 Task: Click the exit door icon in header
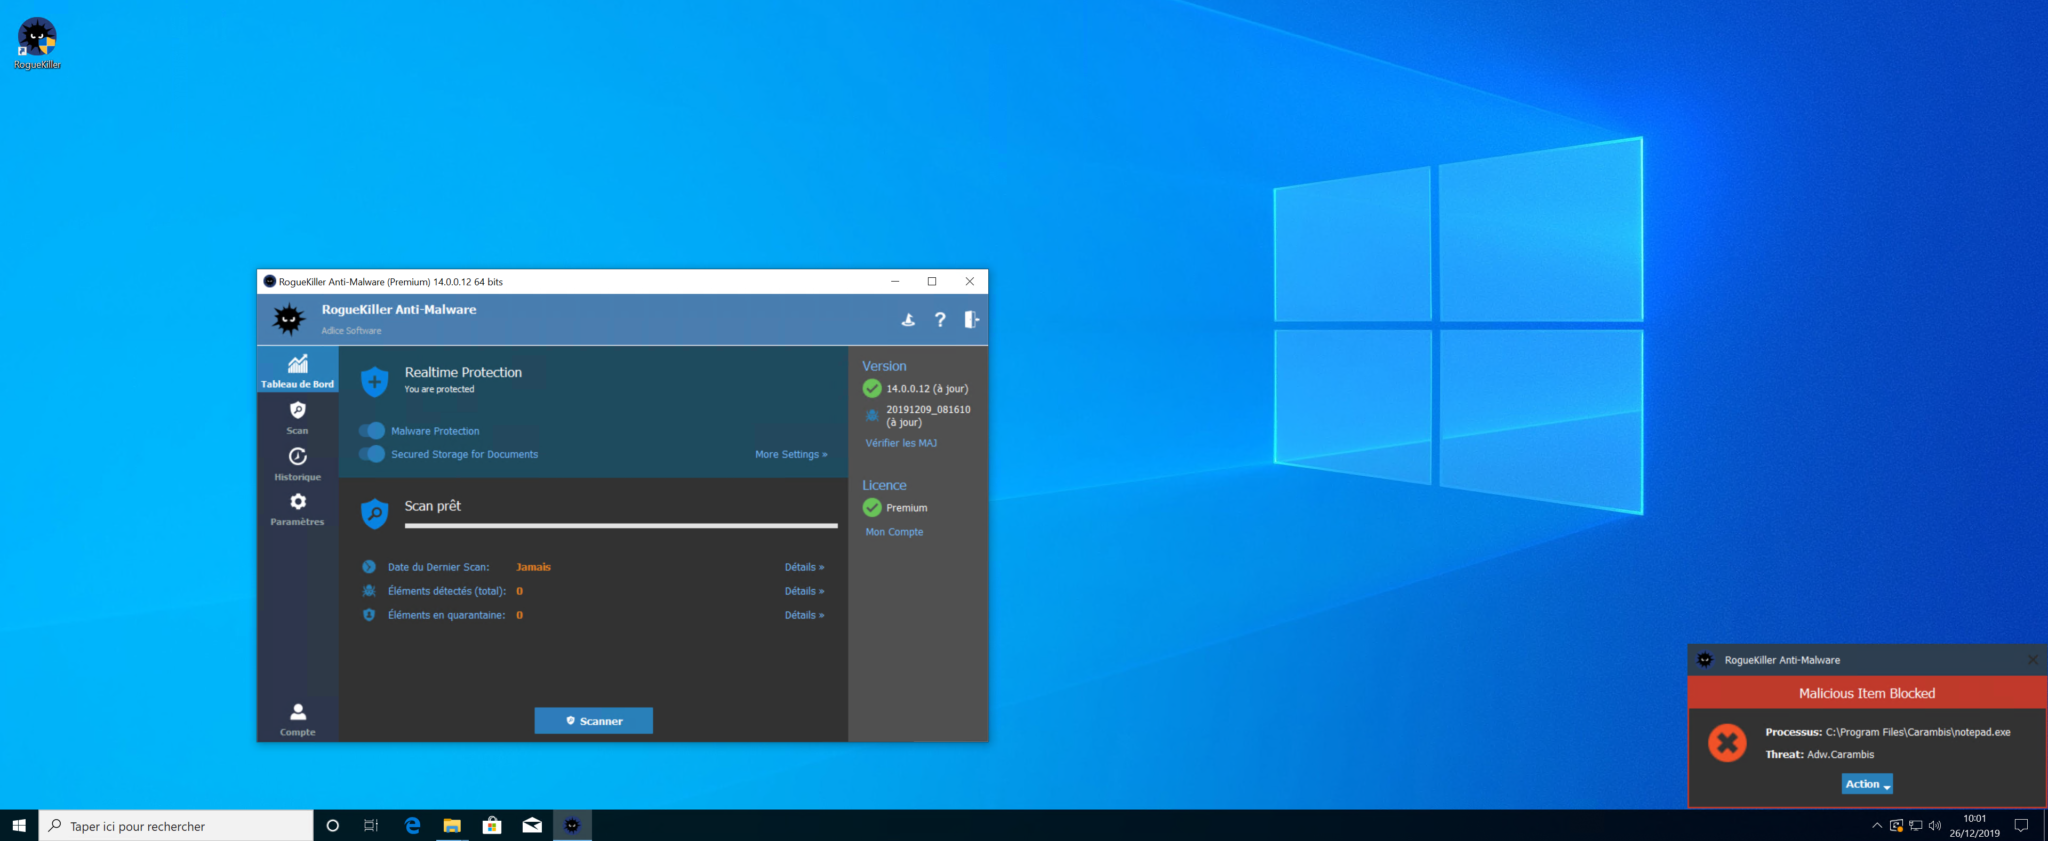(x=971, y=319)
